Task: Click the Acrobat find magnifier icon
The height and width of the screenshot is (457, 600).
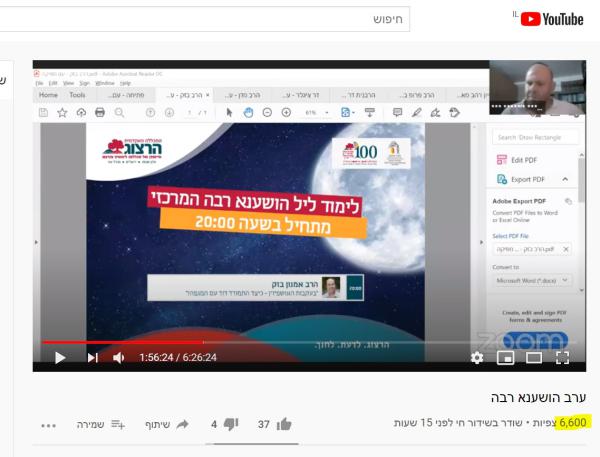Action: [119, 113]
